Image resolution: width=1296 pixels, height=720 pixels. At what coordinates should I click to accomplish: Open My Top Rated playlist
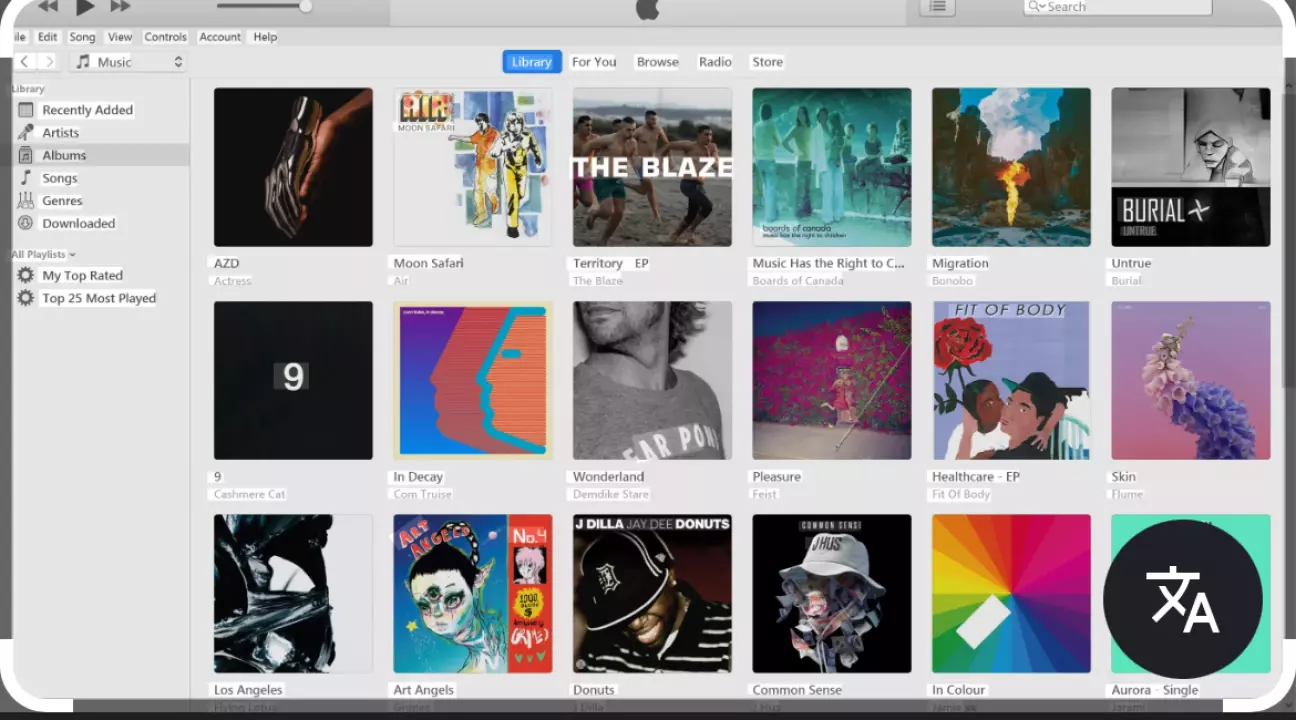click(x=82, y=276)
